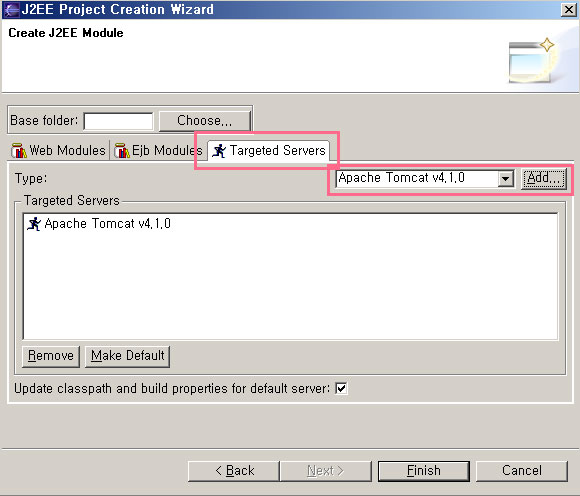Remove the selected targeted server
Image resolution: width=580 pixels, height=496 pixels.
coord(51,356)
